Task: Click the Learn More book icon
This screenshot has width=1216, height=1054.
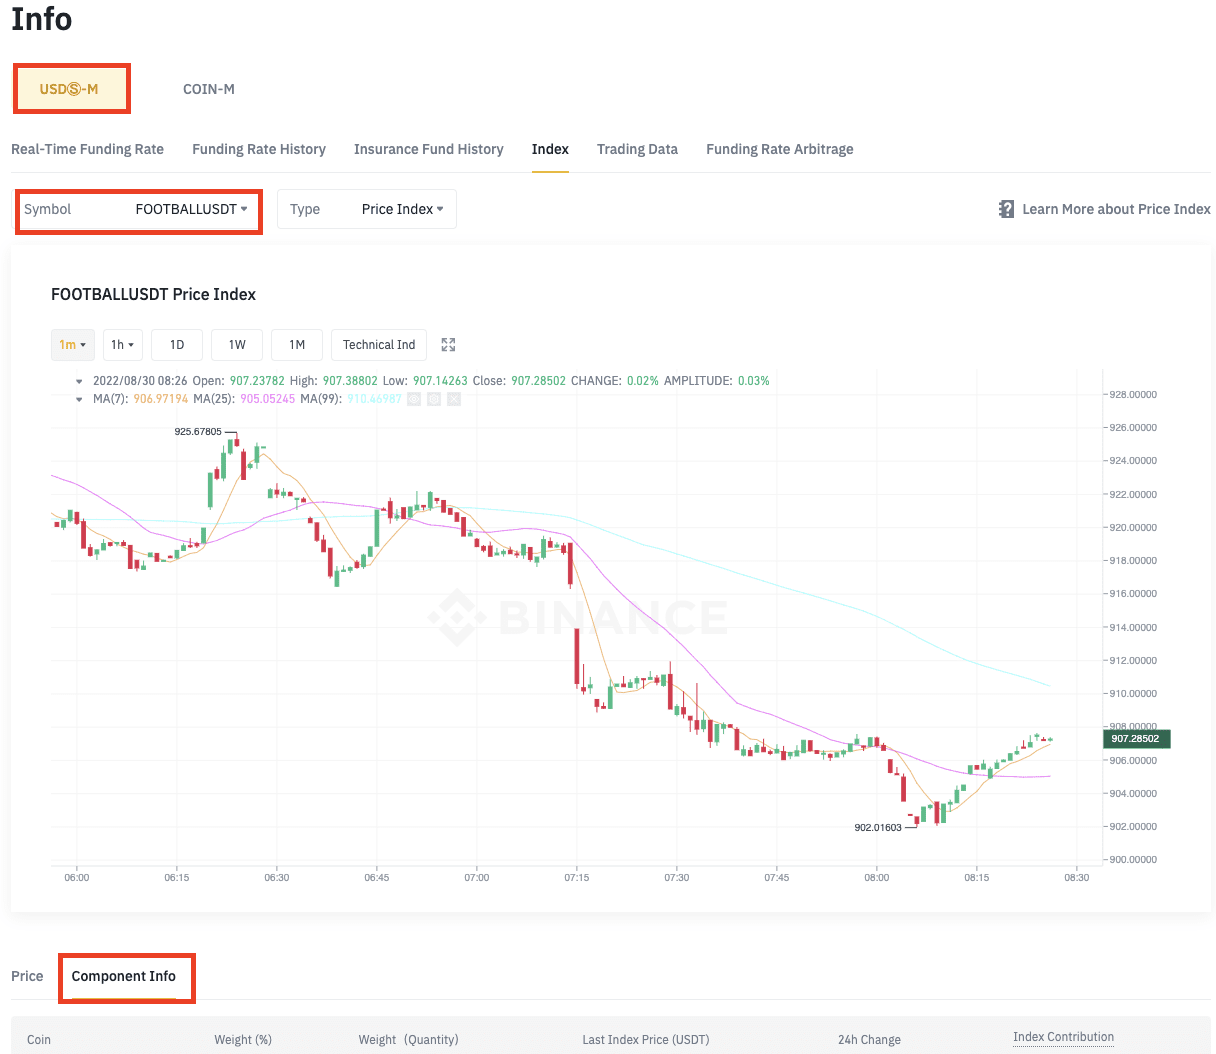Action: click(x=1006, y=209)
